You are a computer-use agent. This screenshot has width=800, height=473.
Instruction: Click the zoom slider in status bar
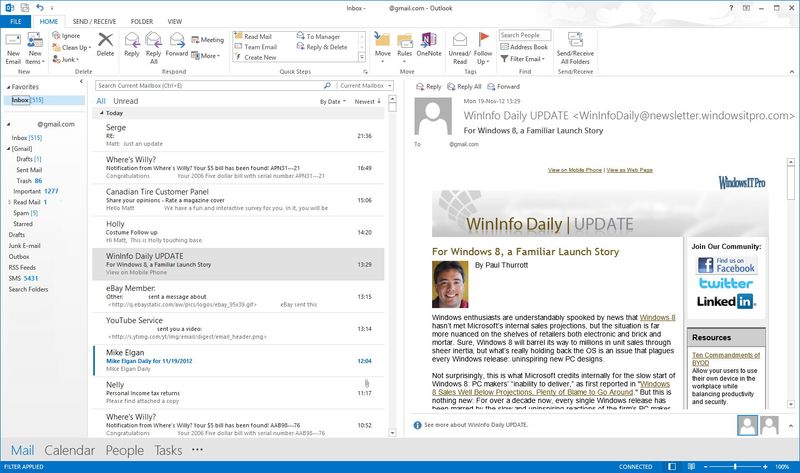click(735, 467)
